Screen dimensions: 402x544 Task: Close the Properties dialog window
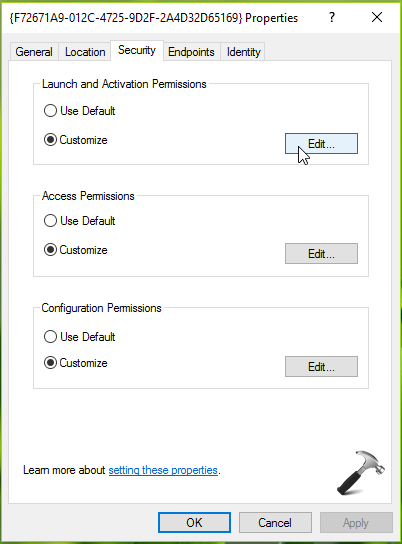tap(377, 17)
